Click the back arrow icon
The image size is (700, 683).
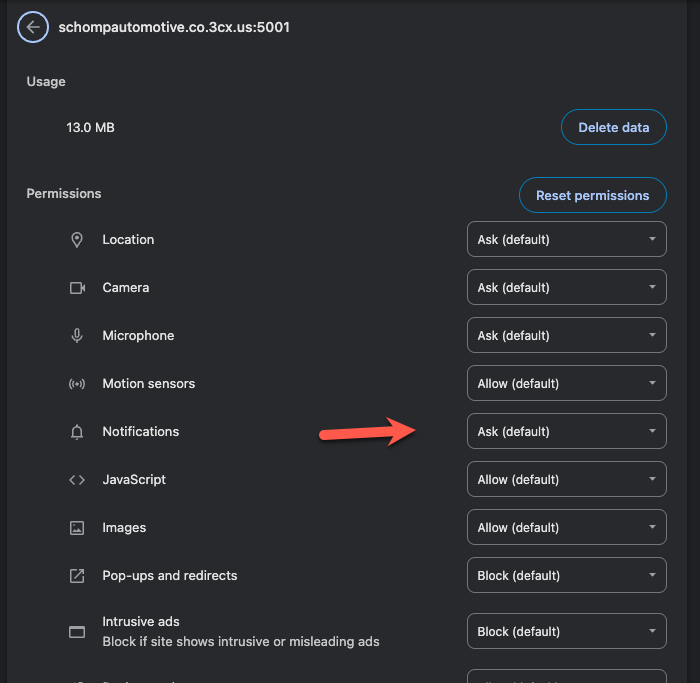(33, 28)
